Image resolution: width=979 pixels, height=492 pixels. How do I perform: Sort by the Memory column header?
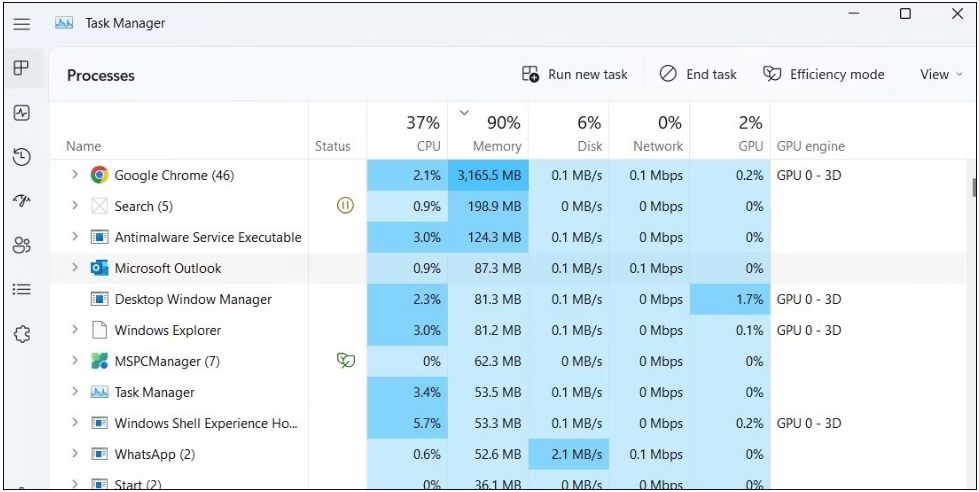coord(488,131)
